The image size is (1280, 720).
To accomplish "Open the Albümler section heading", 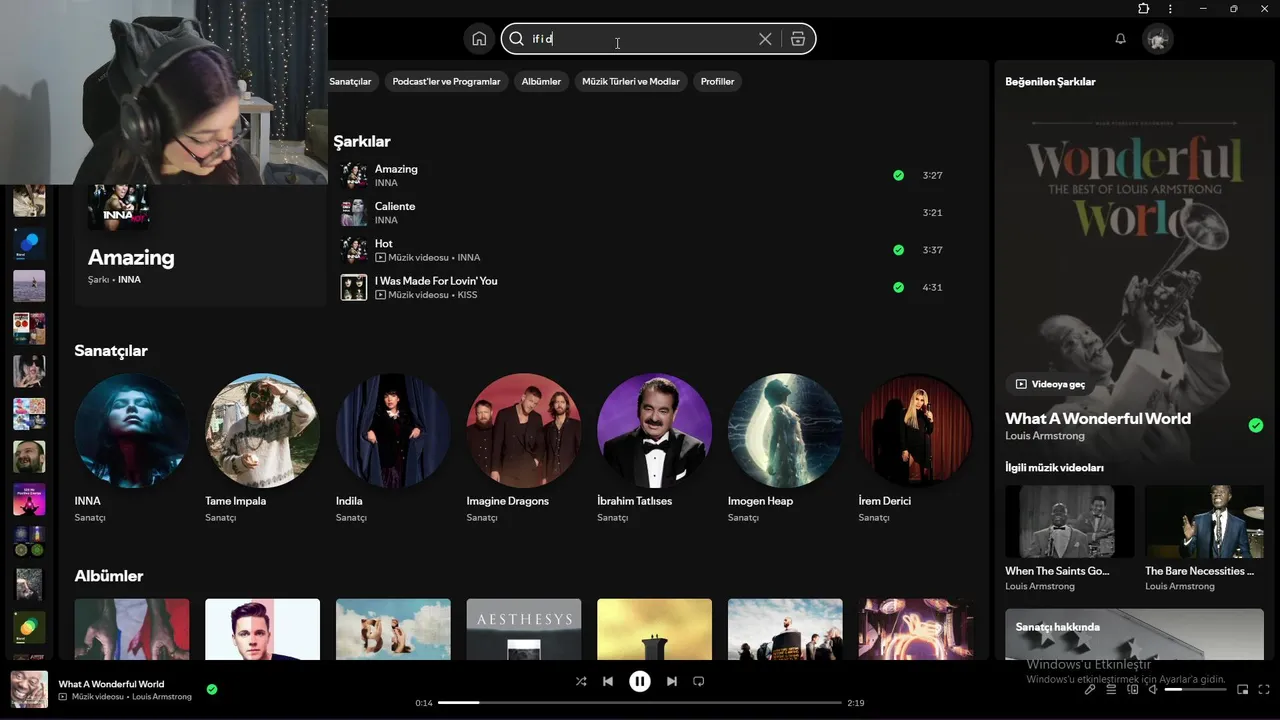I will [109, 576].
